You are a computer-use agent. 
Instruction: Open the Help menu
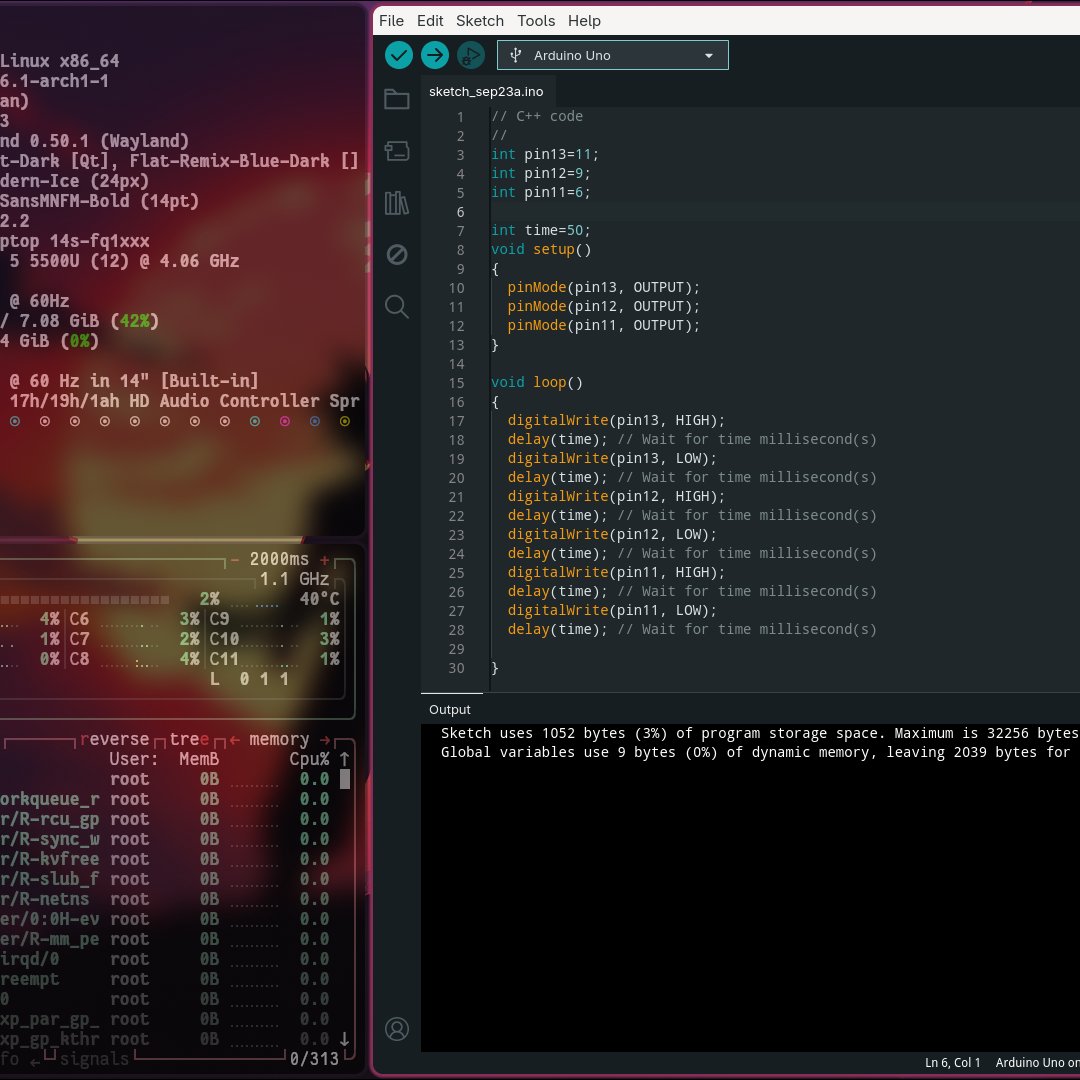(x=585, y=20)
